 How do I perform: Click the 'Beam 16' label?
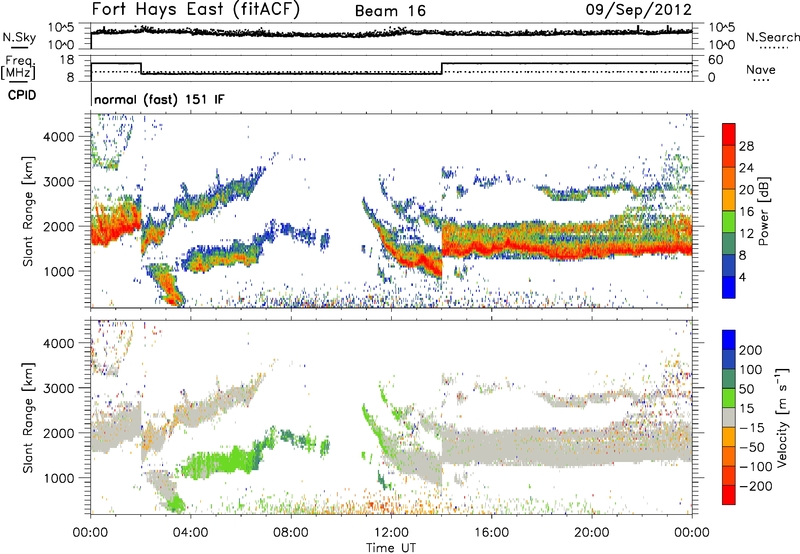point(390,11)
